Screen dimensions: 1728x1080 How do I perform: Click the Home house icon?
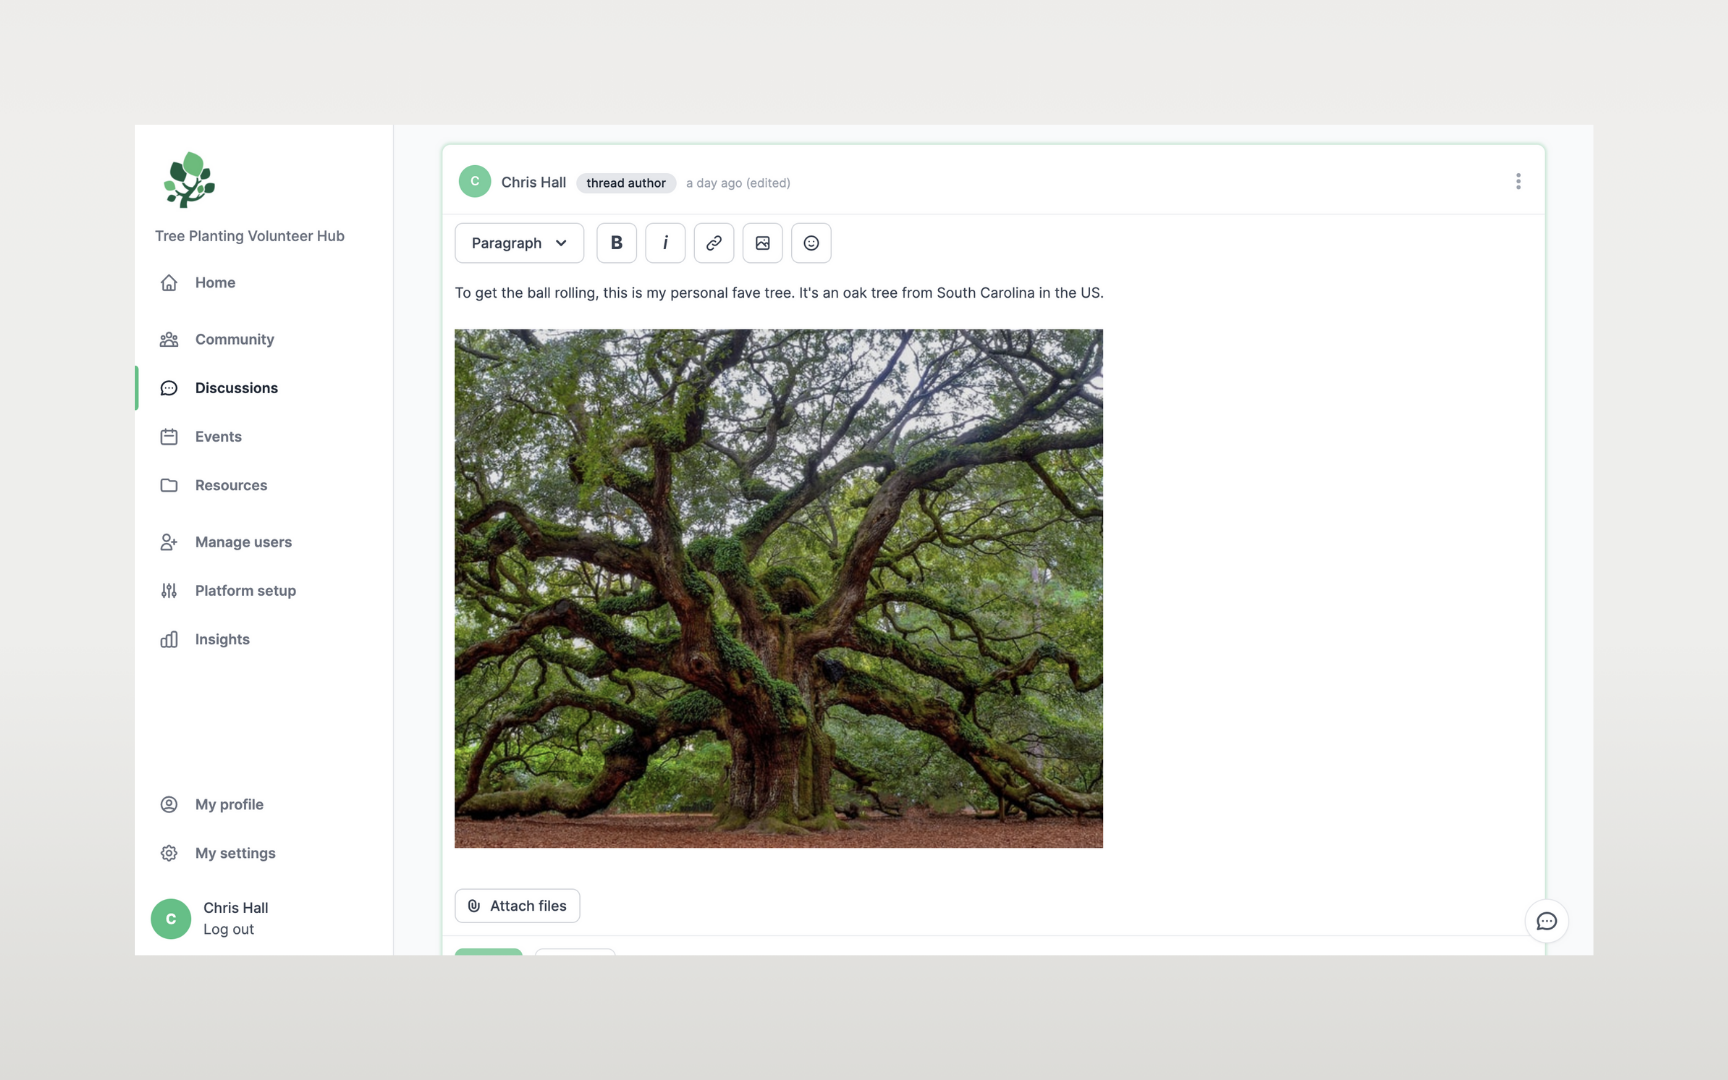[169, 283]
